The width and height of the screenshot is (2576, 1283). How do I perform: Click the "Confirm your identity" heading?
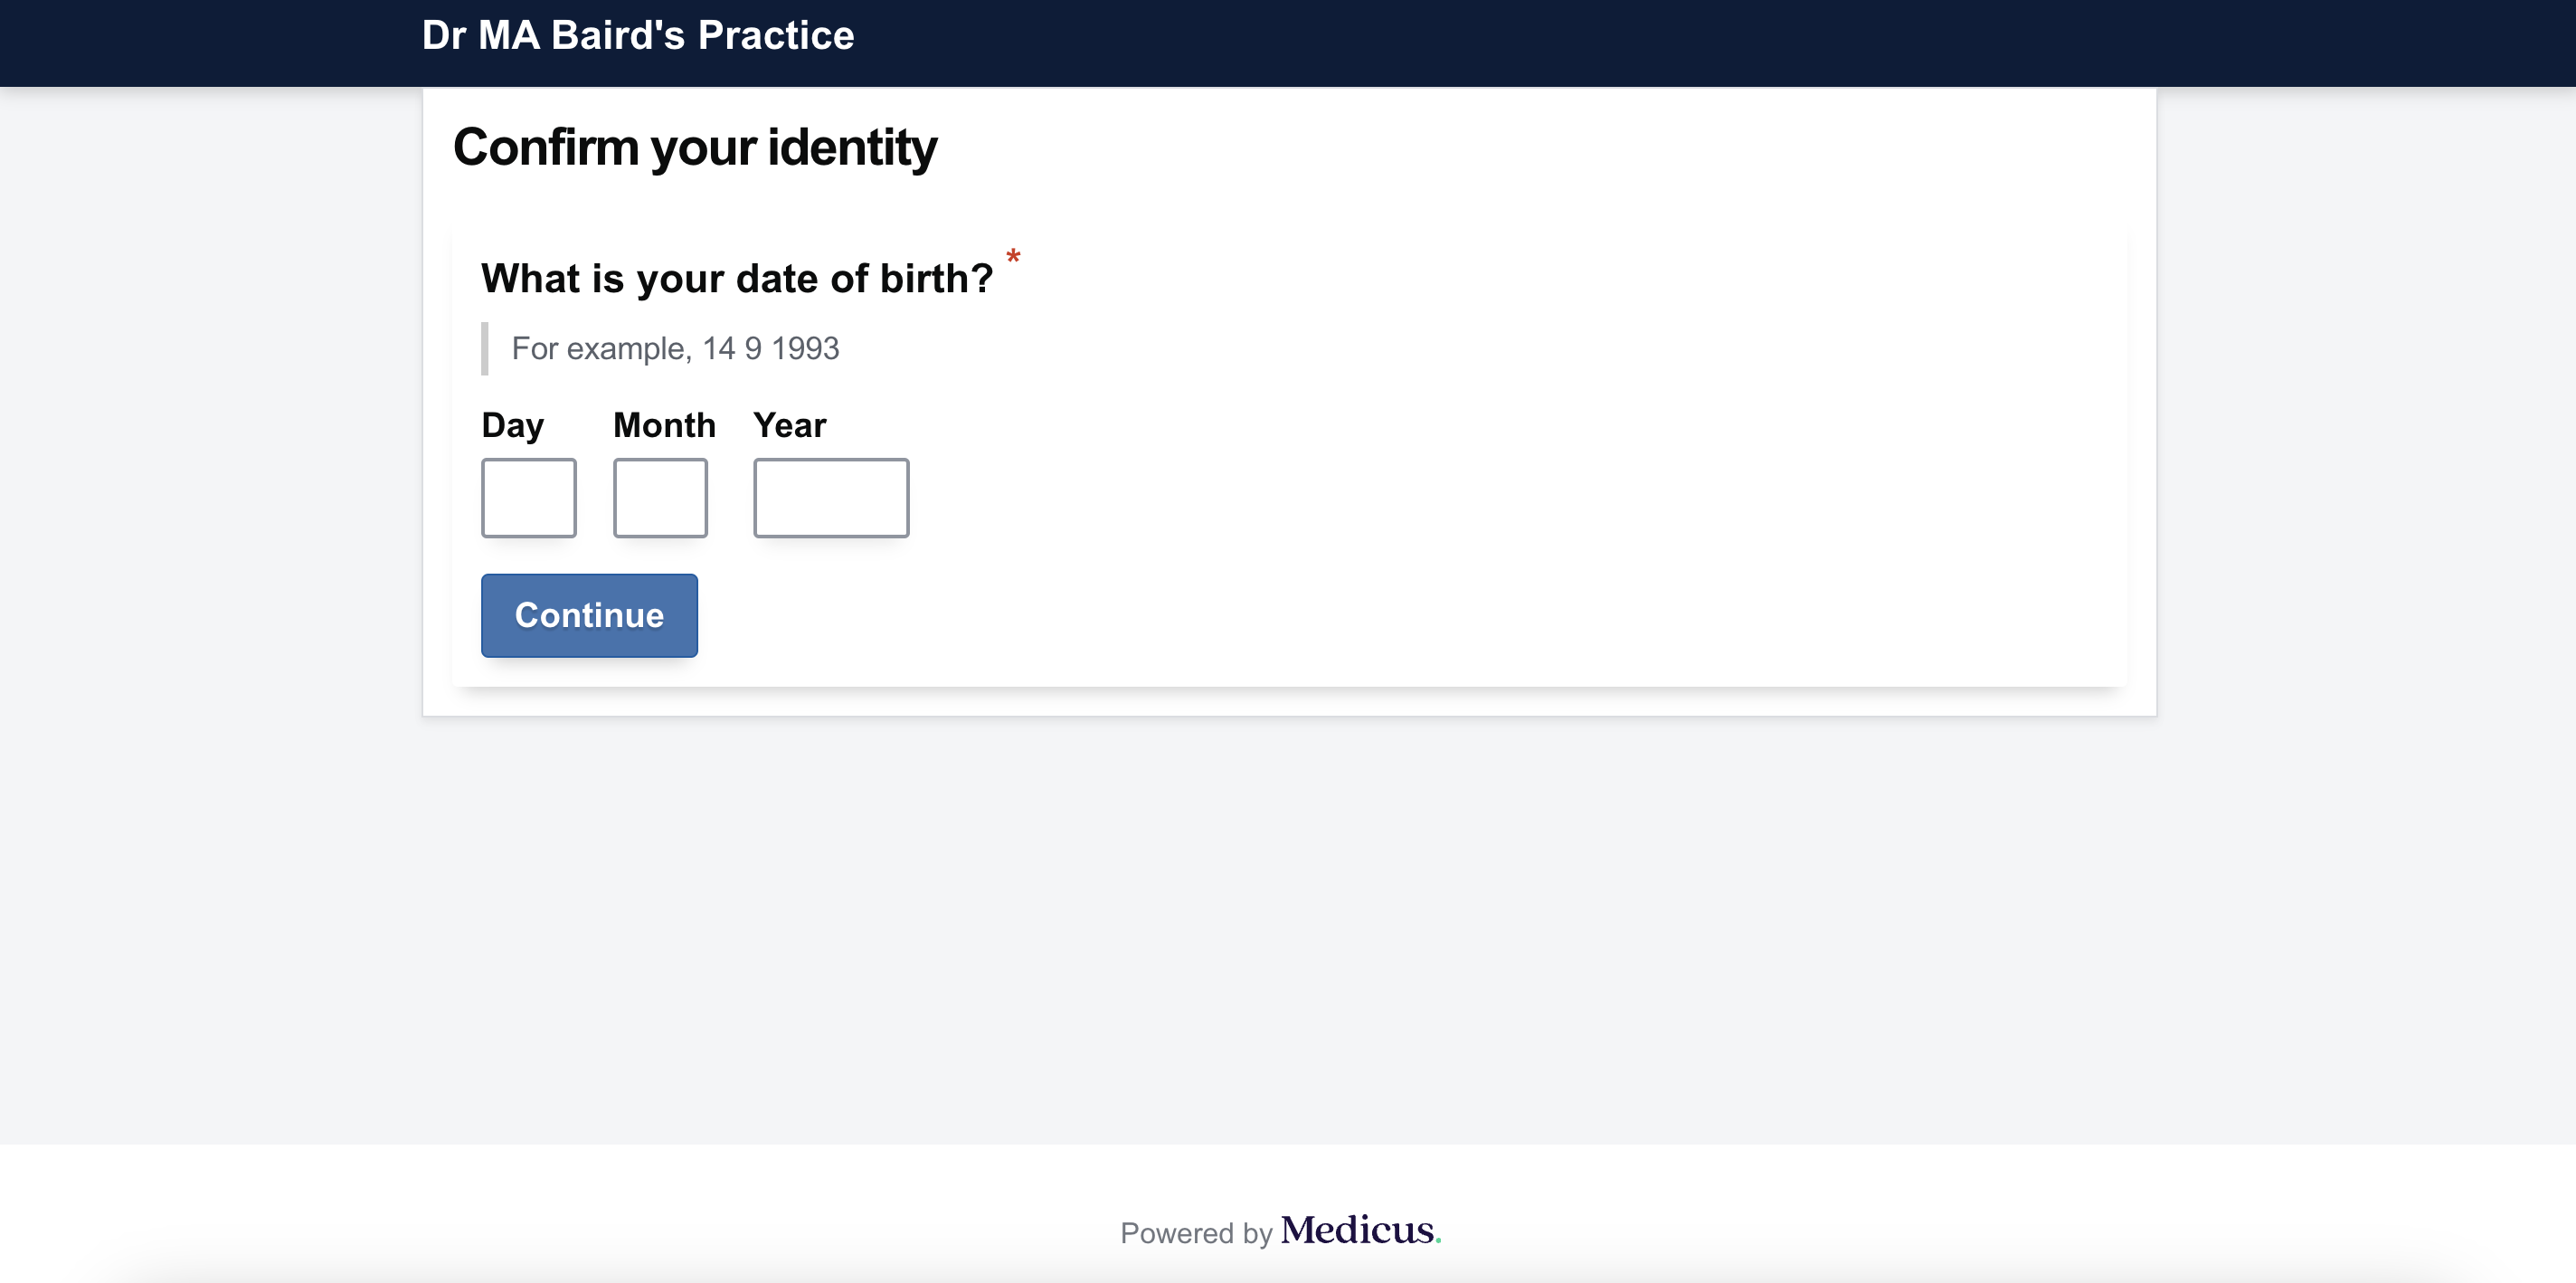695,148
